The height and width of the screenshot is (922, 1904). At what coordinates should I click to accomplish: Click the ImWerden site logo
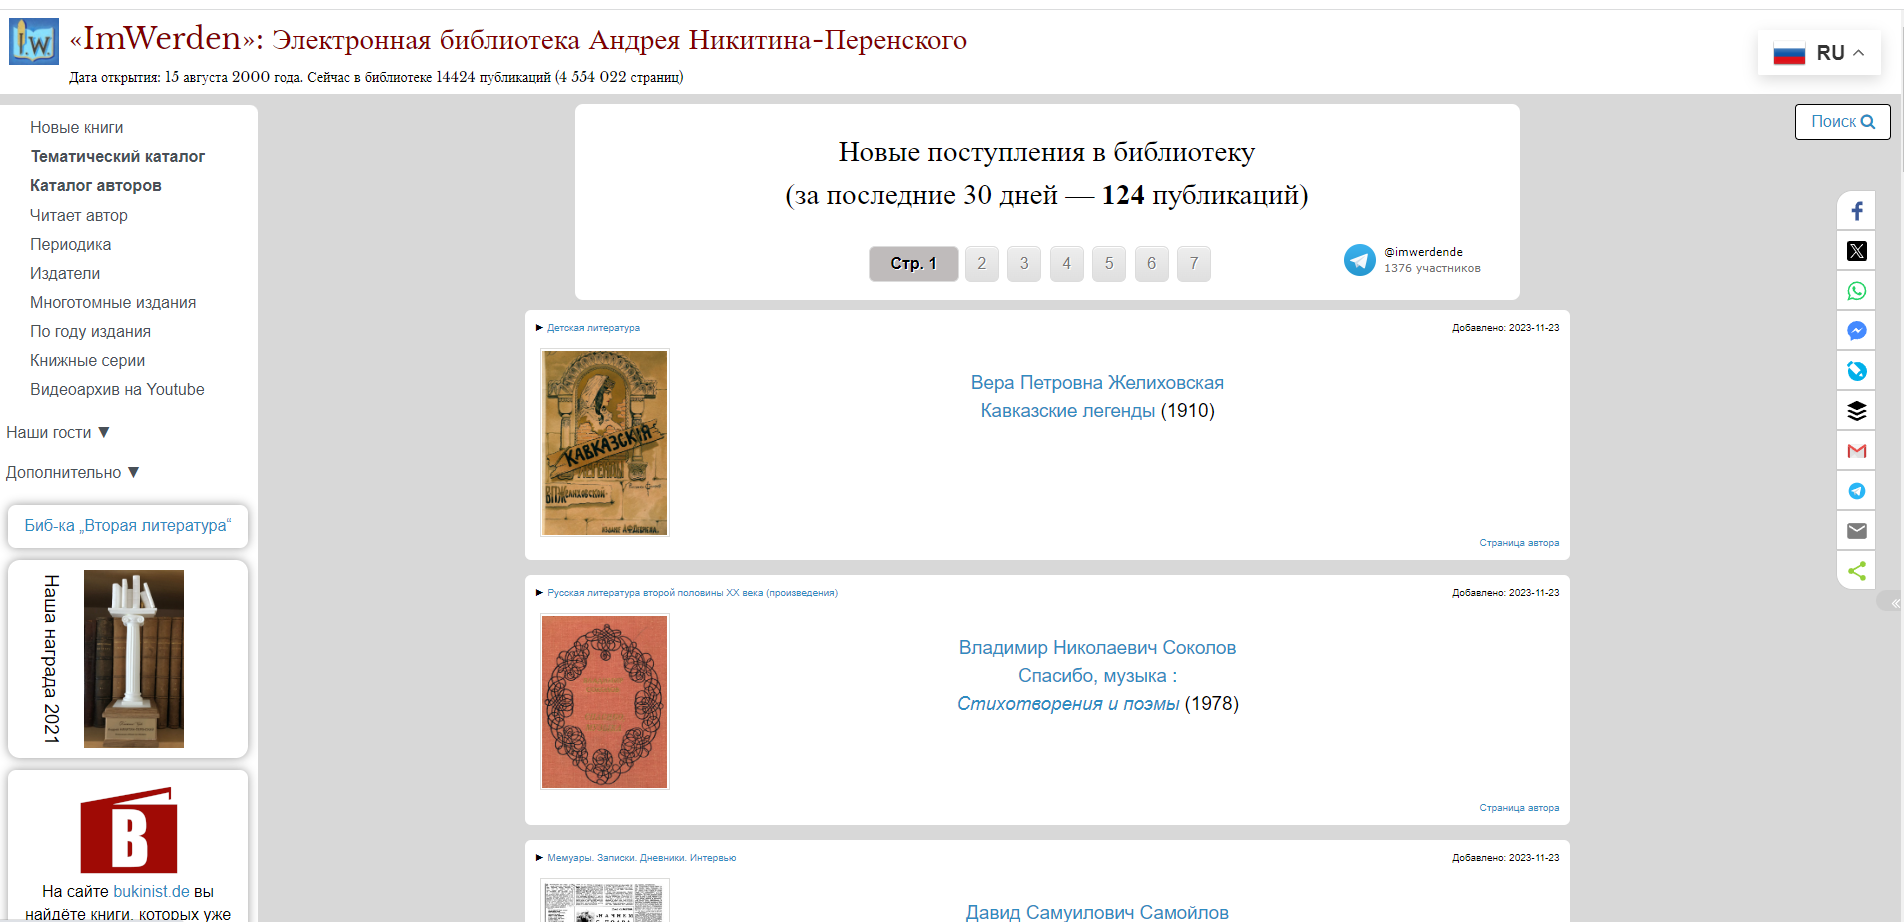pyautogui.click(x=34, y=42)
